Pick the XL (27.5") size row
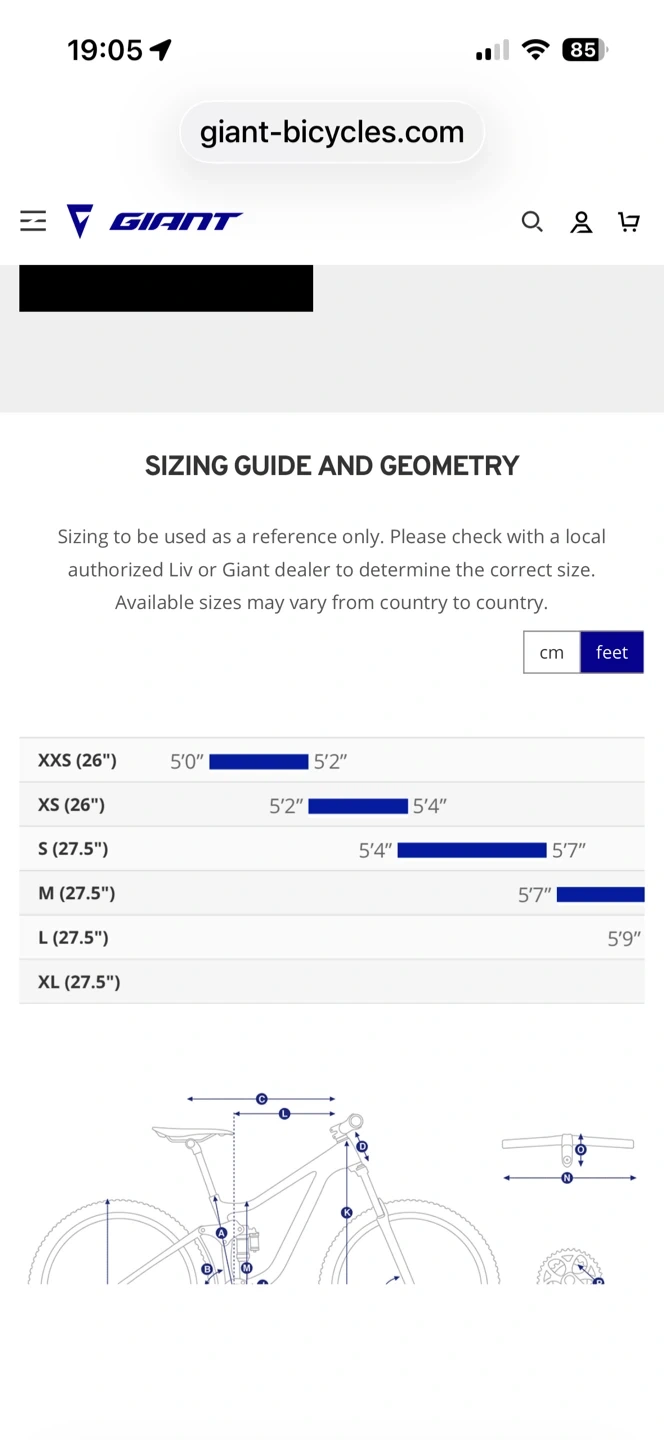 [332, 981]
